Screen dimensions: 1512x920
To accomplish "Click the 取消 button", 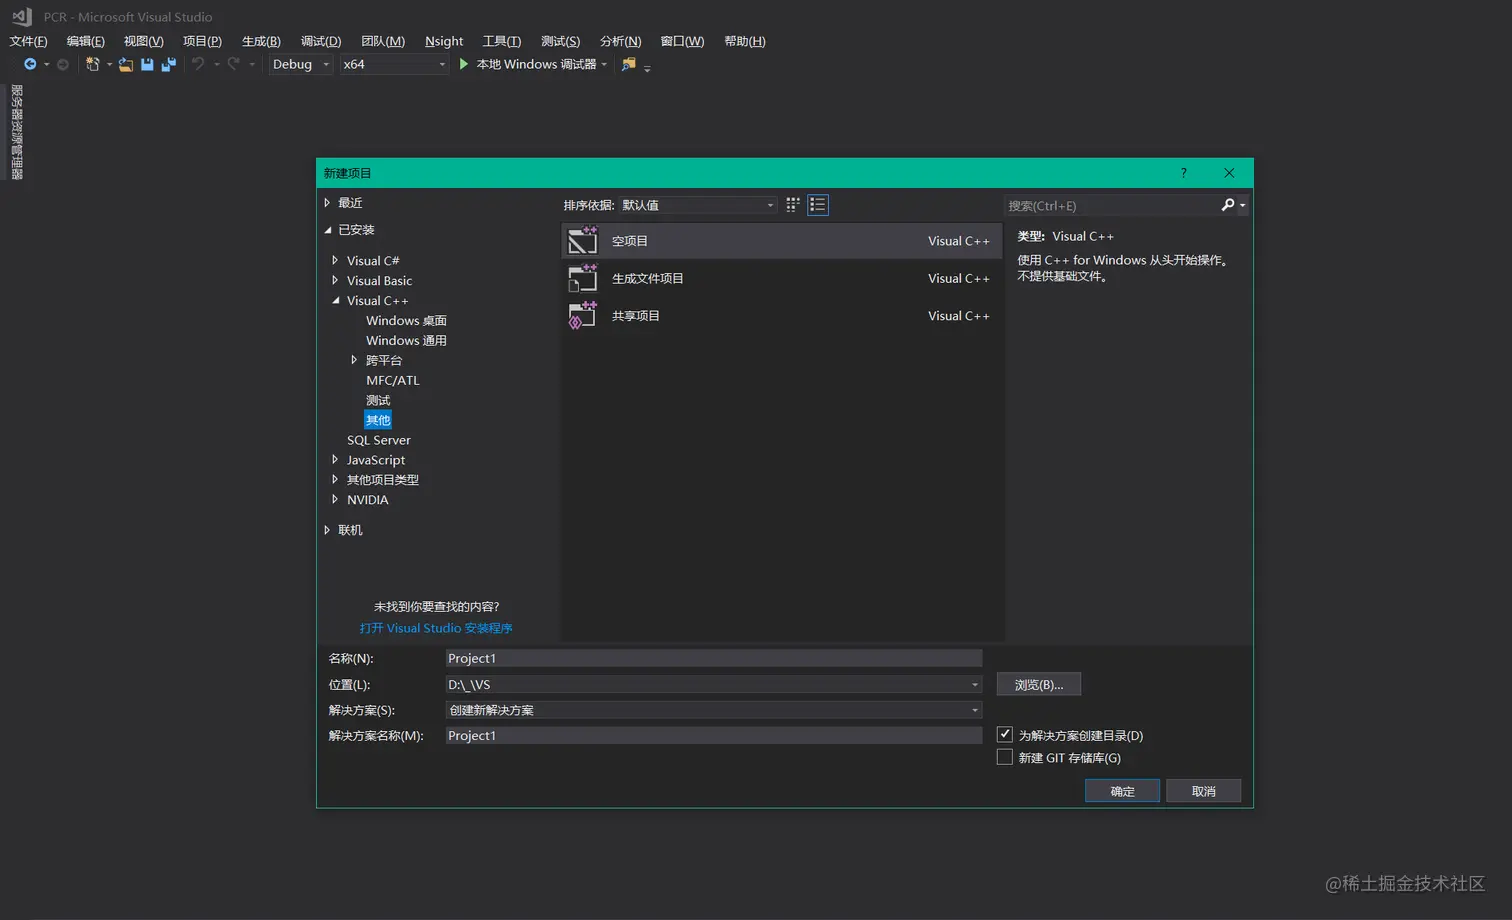I will tap(1204, 791).
